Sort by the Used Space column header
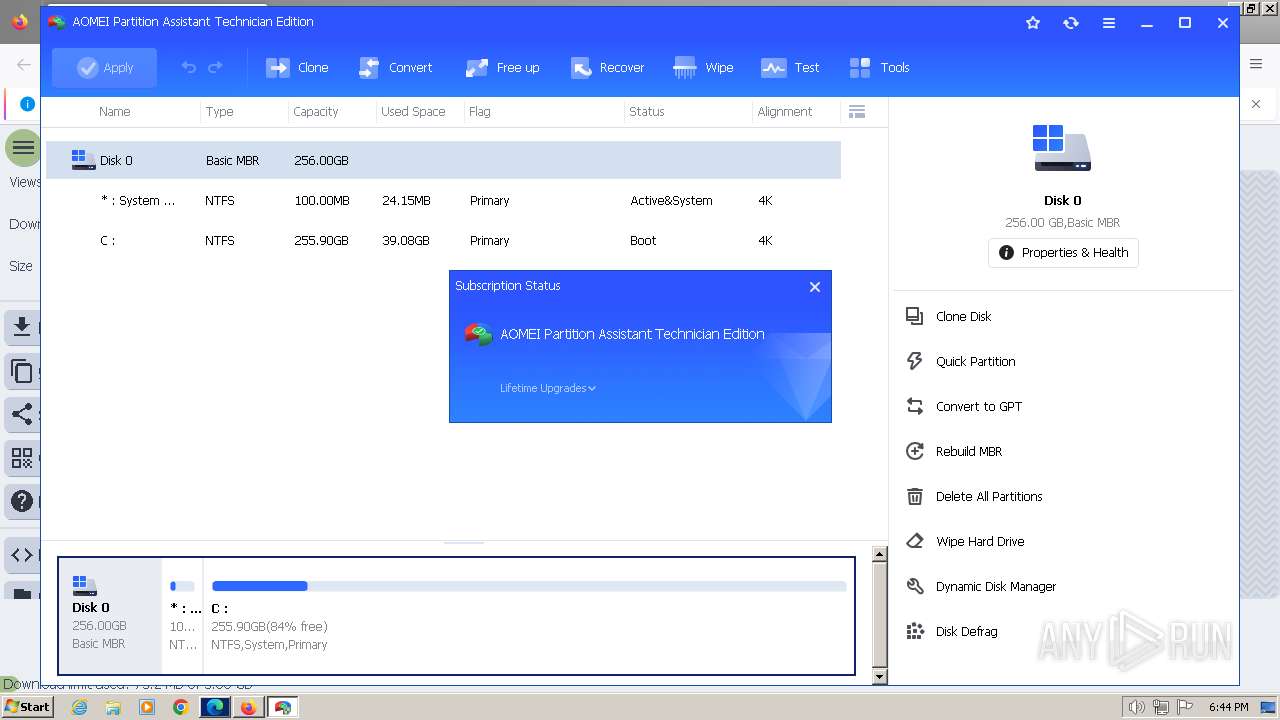 [x=413, y=112]
